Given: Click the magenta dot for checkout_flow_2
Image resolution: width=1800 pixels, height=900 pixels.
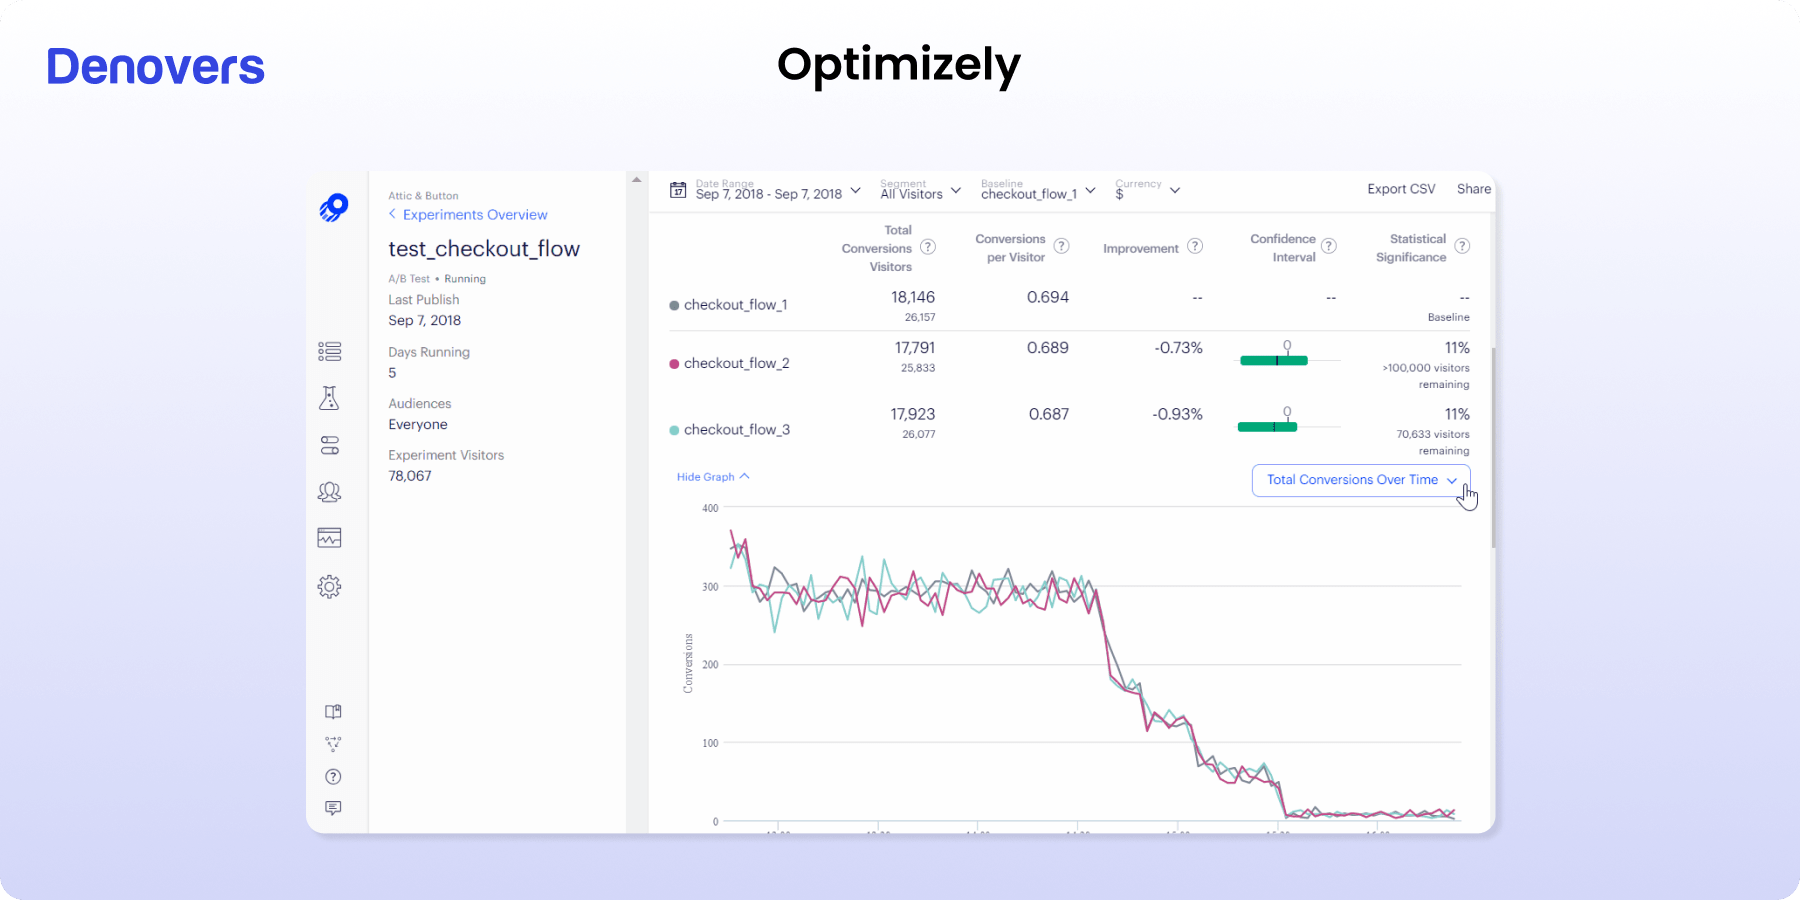Looking at the screenshot, I should (674, 364).
